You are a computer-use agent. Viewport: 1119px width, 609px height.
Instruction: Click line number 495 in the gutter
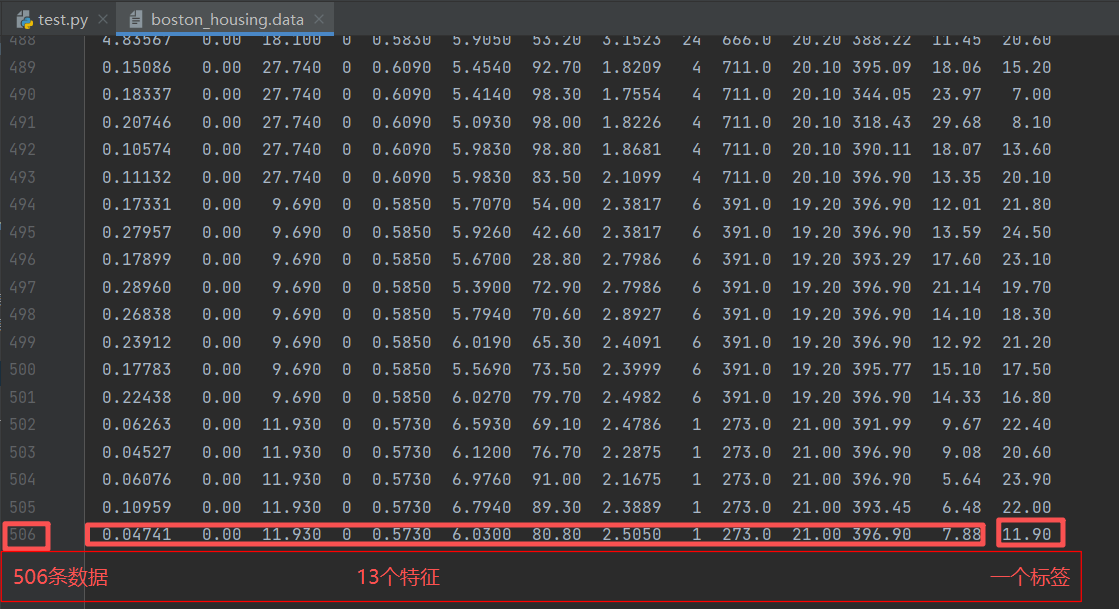pyautogui.click(x=22, y=232)
